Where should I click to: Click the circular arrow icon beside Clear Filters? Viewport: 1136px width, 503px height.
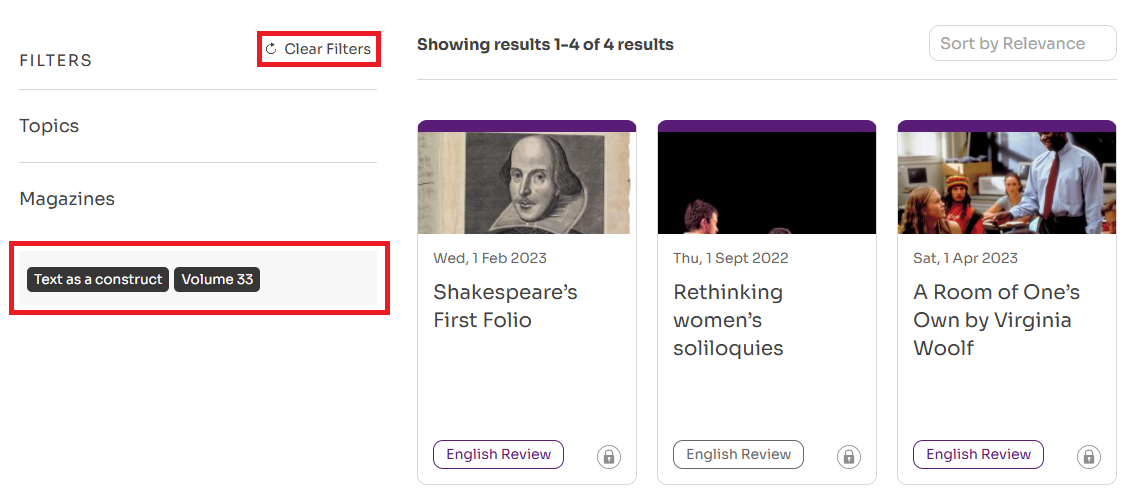(x=271, y=49)
